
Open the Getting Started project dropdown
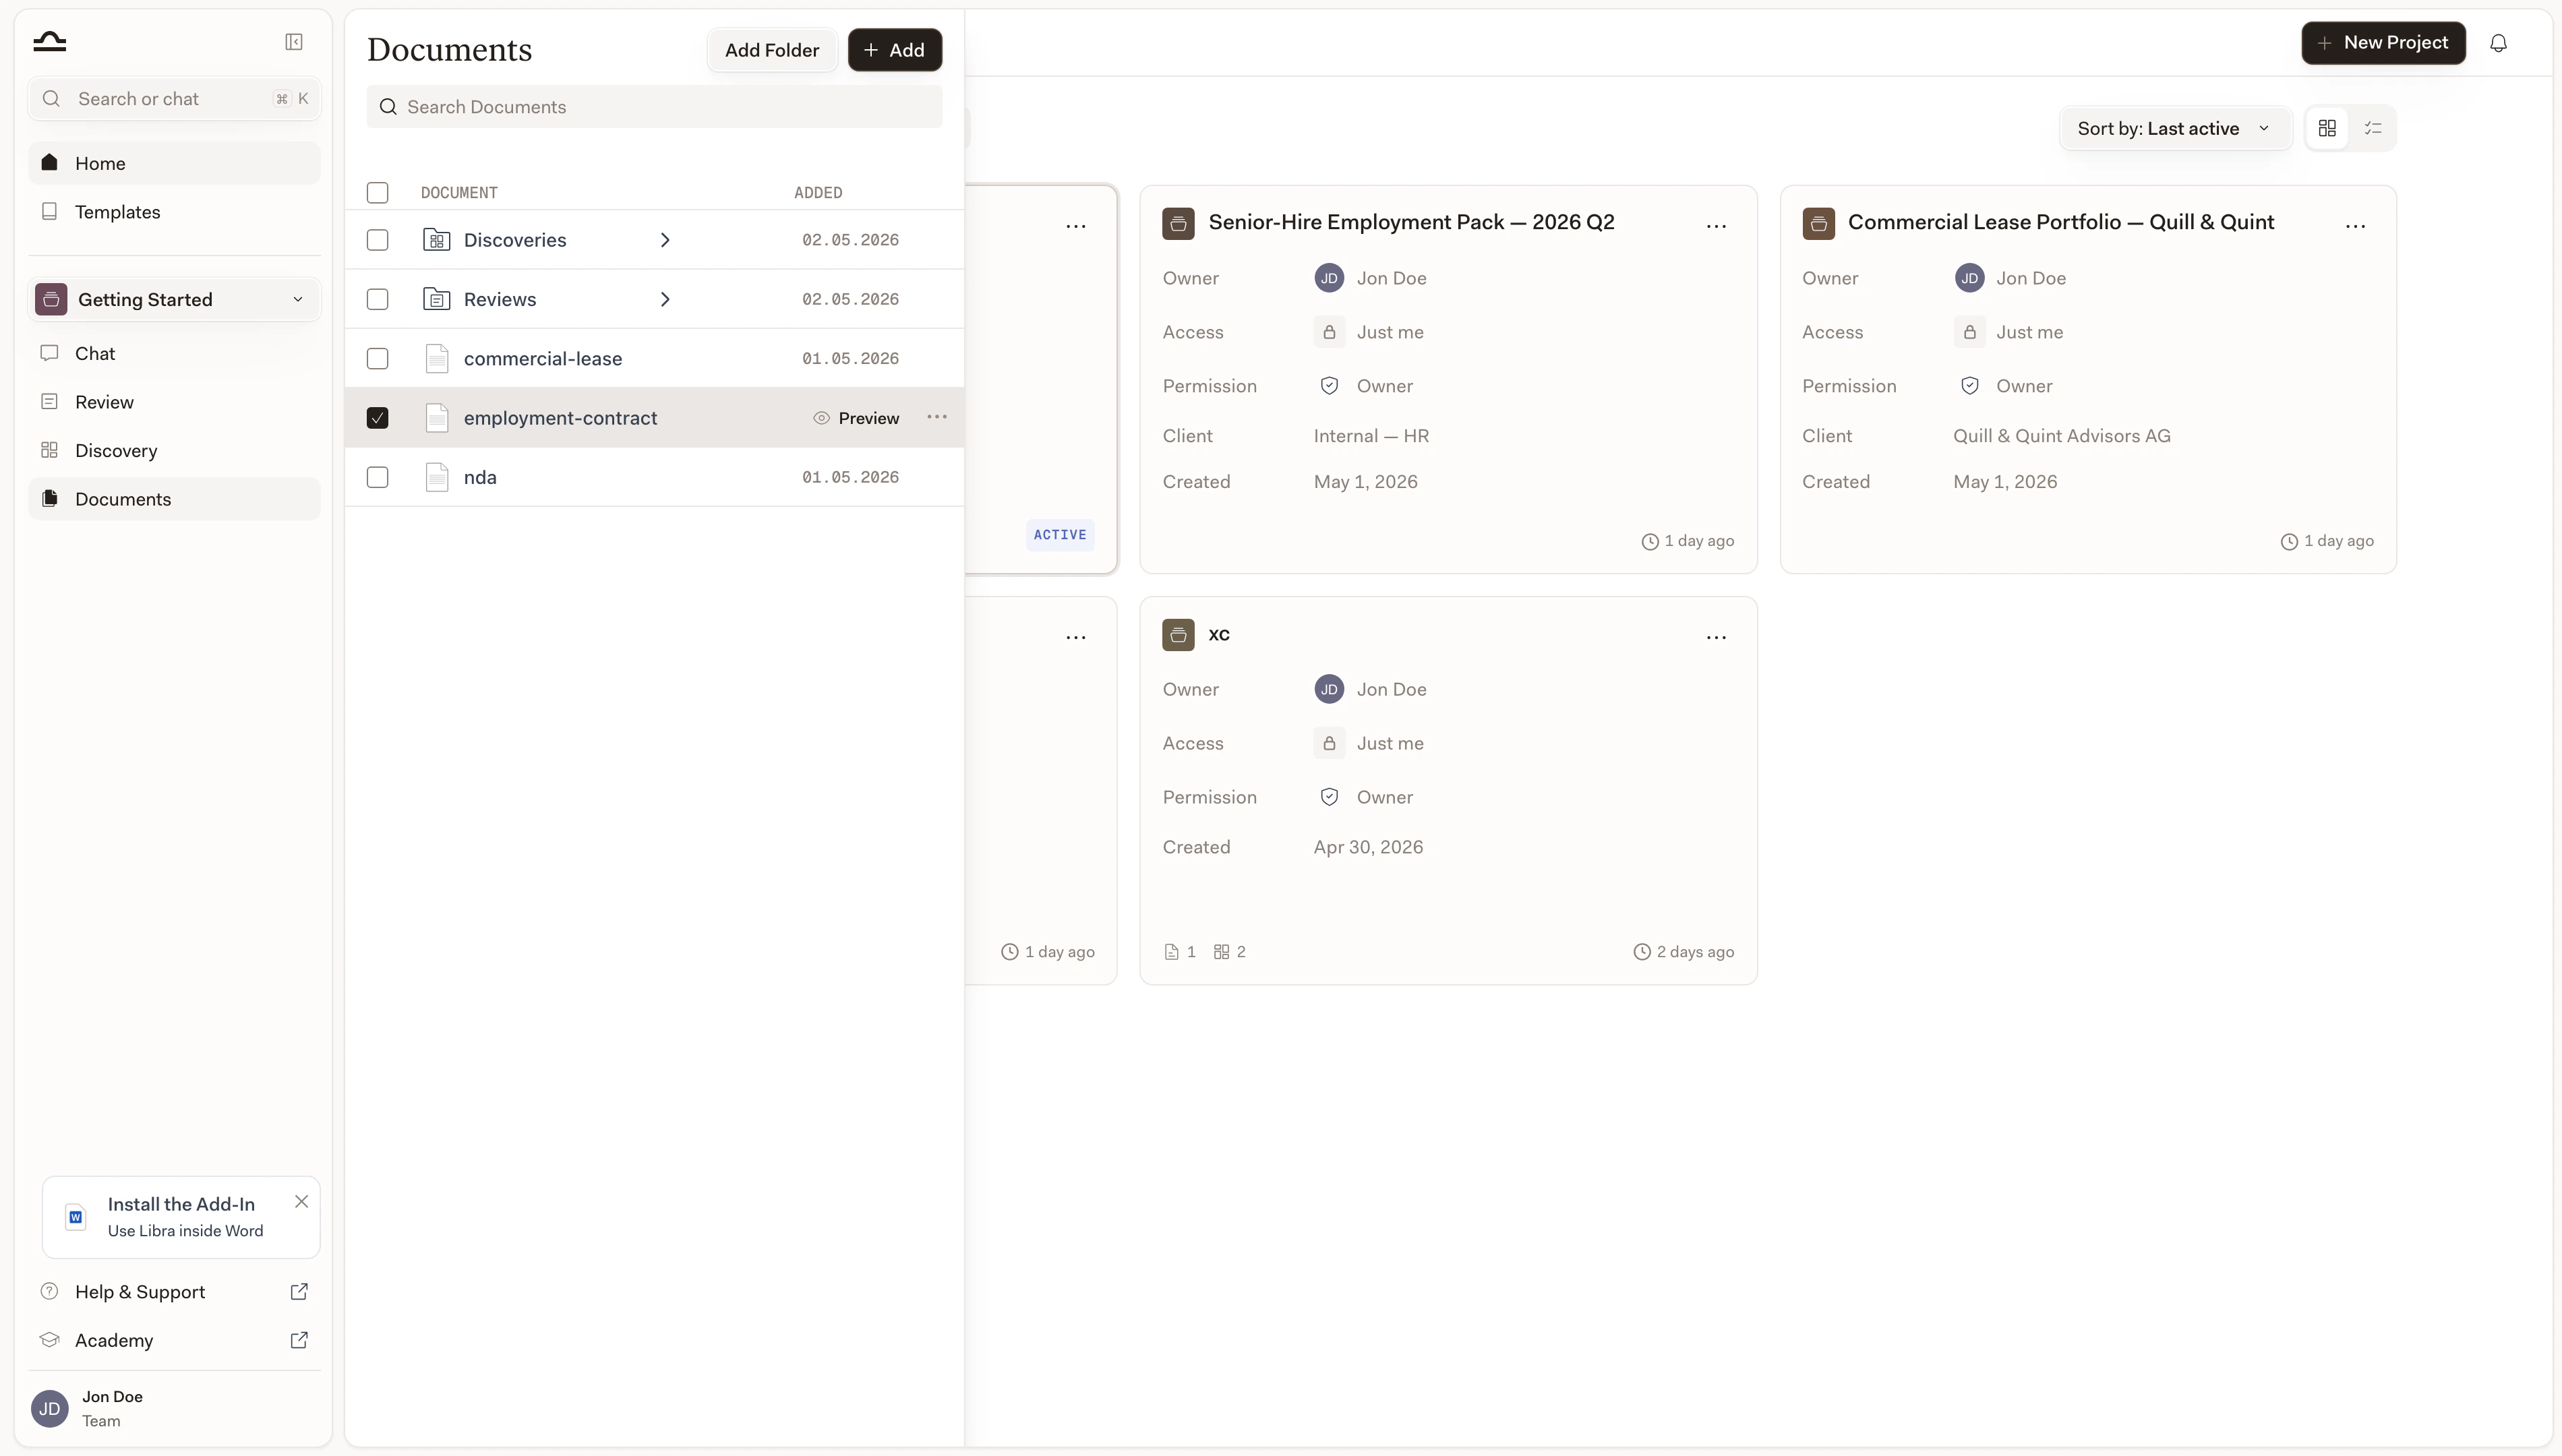174,299
